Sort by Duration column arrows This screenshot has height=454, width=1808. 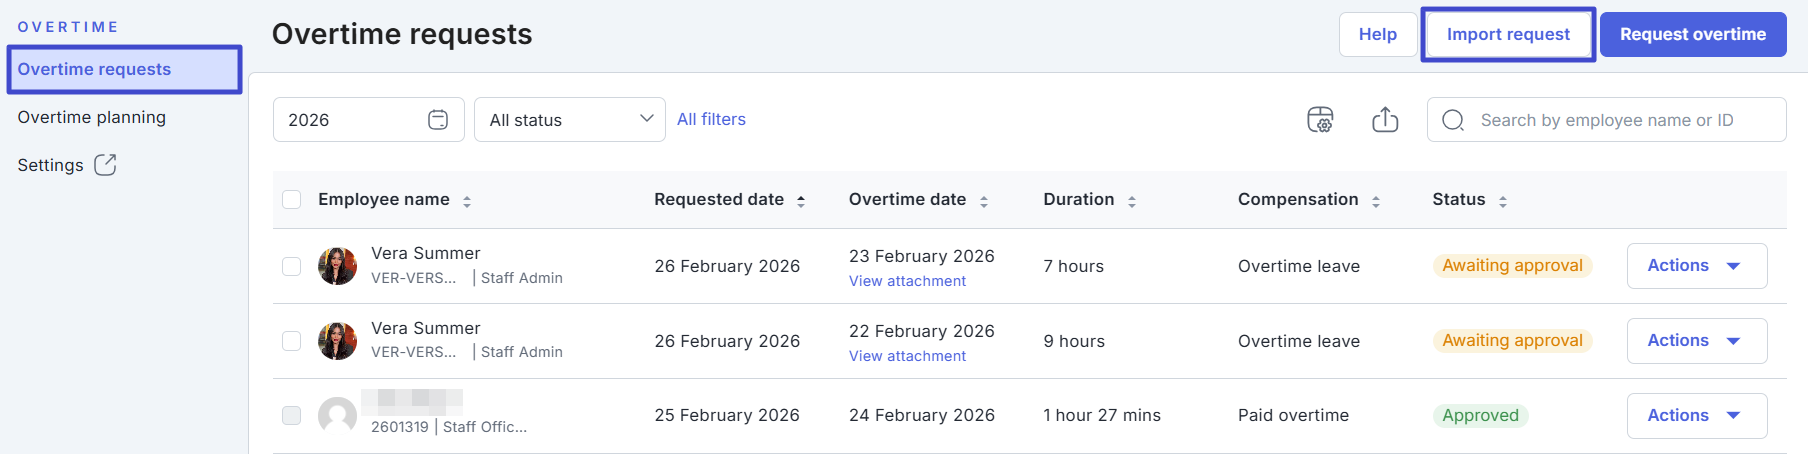coord(1132,201)
